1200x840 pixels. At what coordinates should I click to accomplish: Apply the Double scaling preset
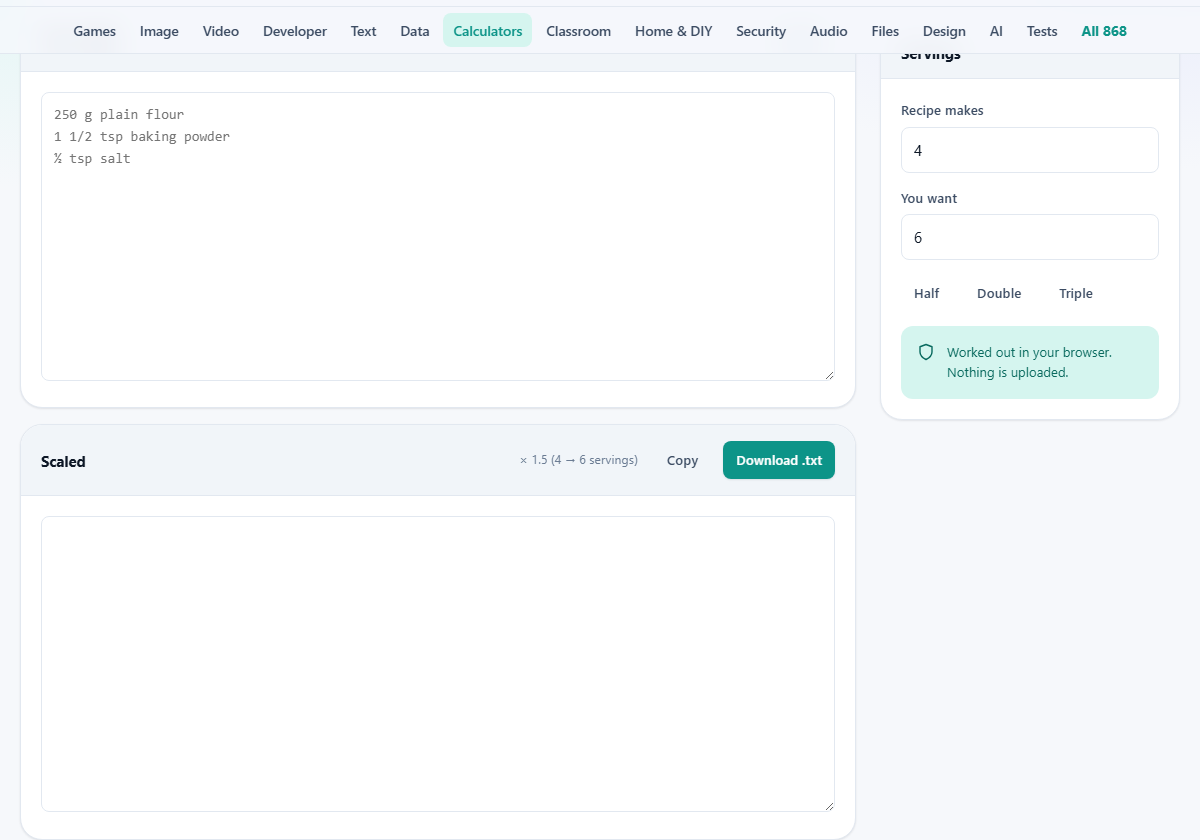999,293
